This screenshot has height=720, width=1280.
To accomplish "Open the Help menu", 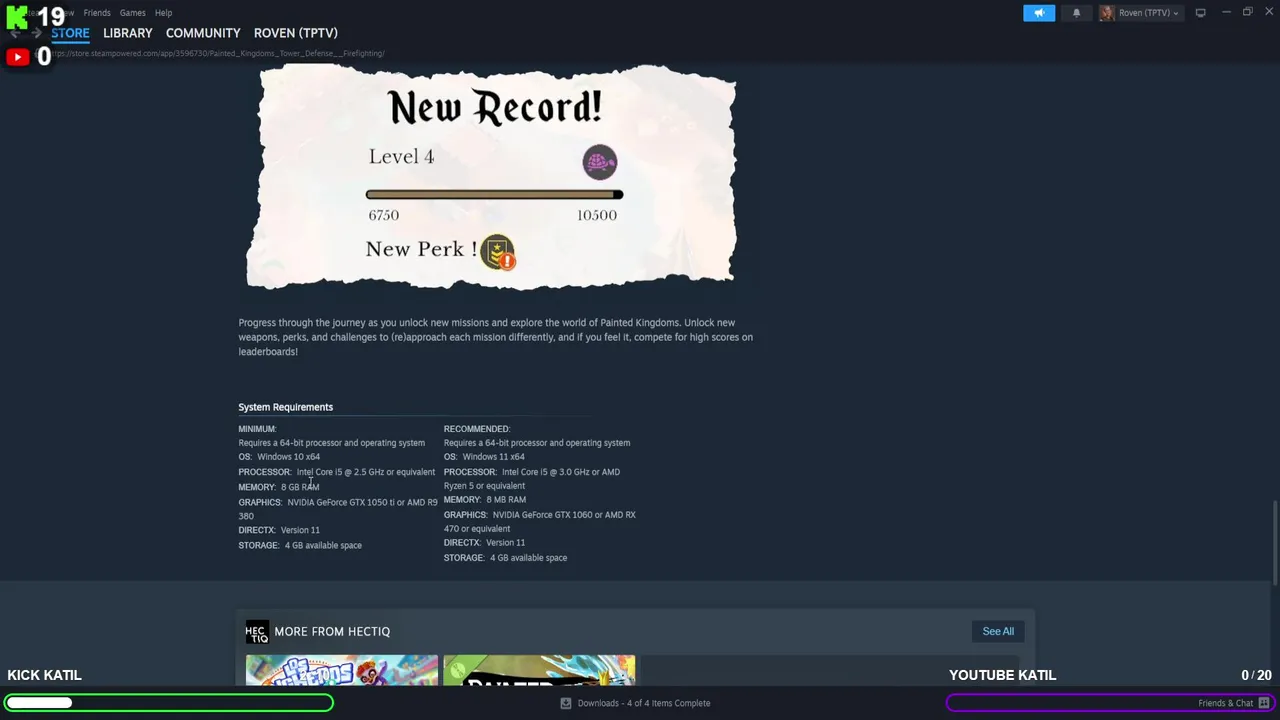I will (163, 13).
